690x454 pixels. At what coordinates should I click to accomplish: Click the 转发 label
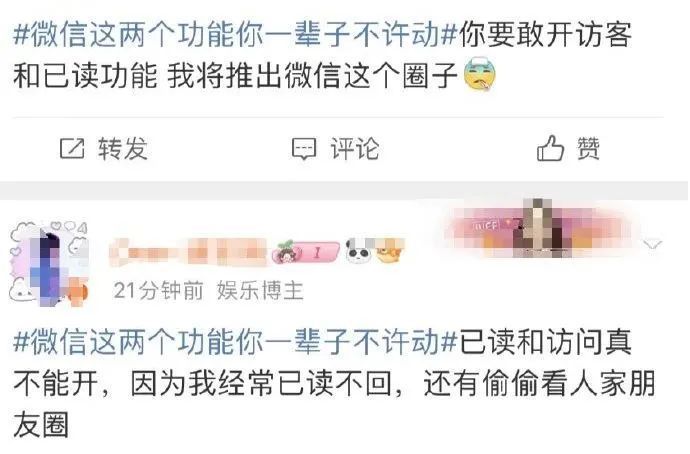point(123,148)
